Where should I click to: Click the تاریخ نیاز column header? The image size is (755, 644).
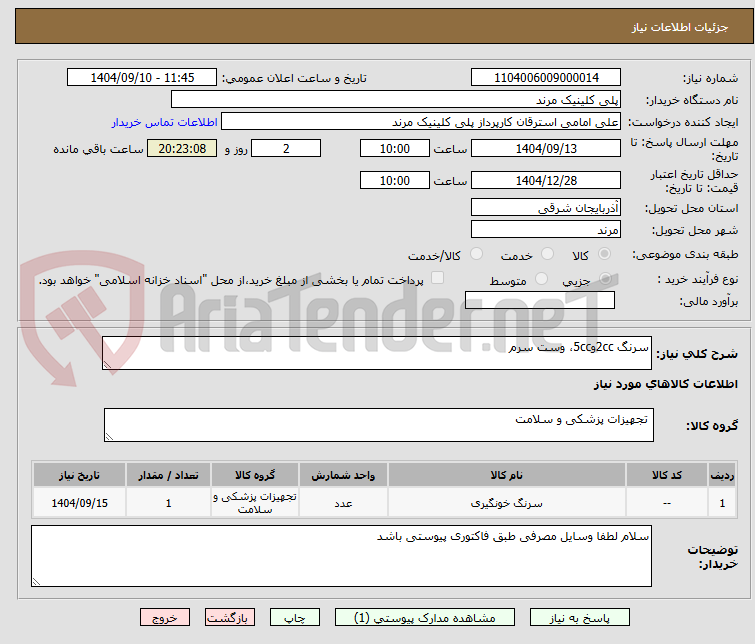pos(79,475)
